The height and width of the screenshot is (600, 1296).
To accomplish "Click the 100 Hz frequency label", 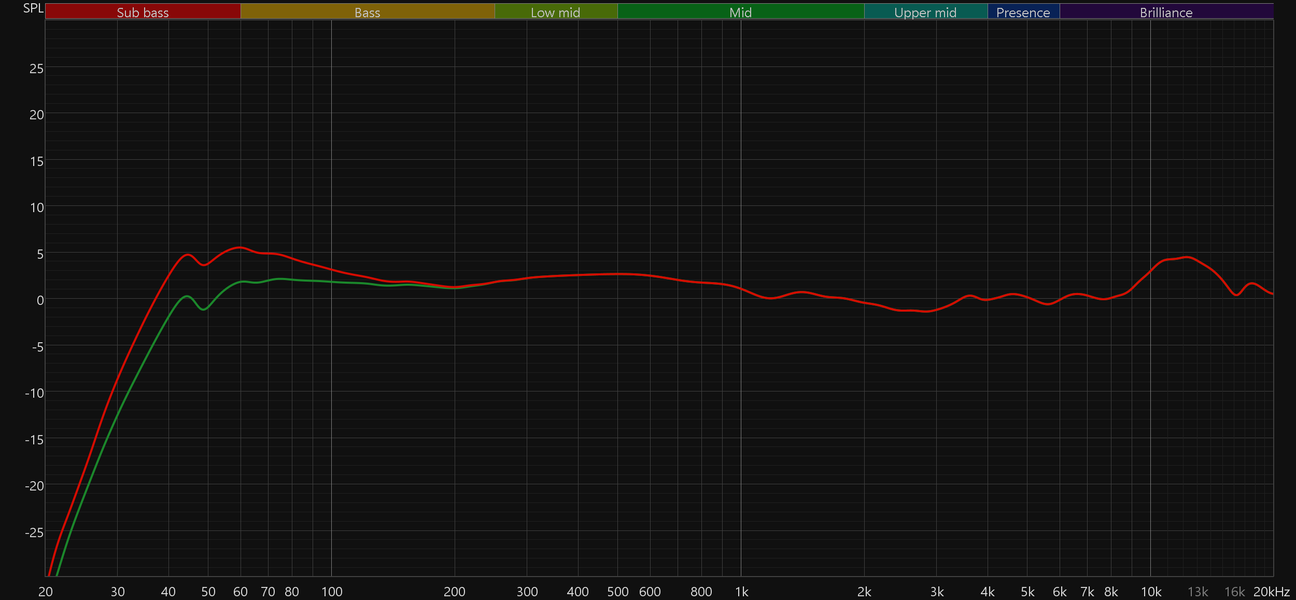I will click(x=331, y=591).
